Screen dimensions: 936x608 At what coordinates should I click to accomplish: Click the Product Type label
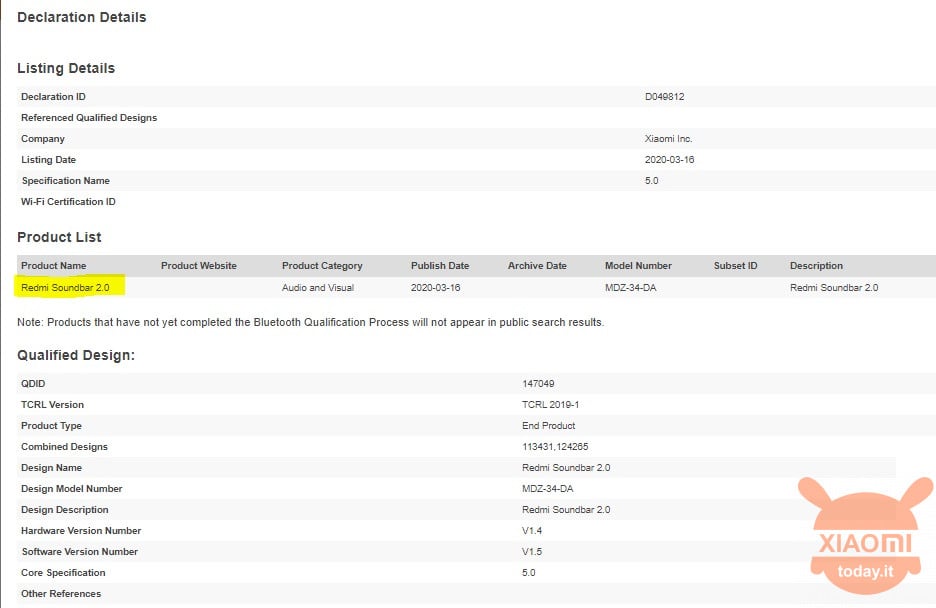coord(51,425)
